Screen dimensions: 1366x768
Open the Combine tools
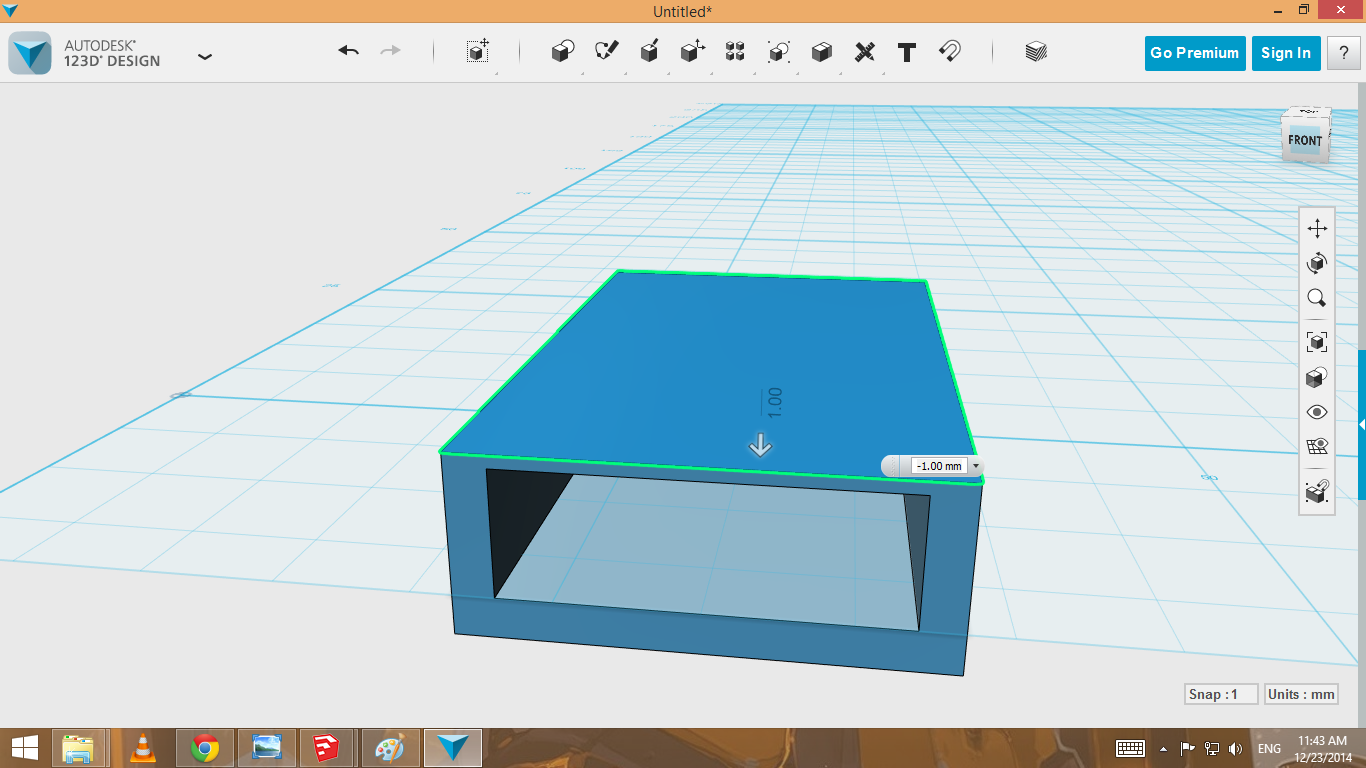tap(822, 52)
